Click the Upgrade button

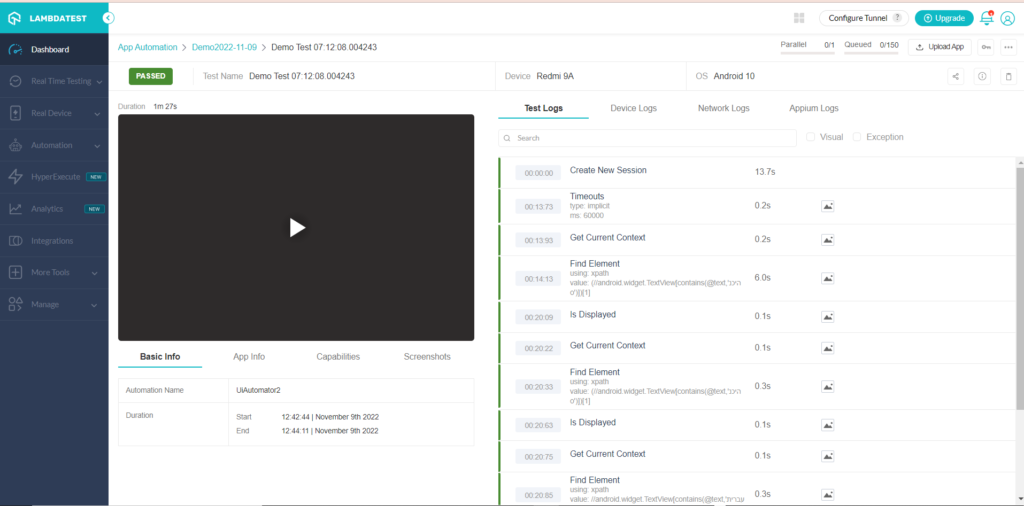tap(944, 18)
